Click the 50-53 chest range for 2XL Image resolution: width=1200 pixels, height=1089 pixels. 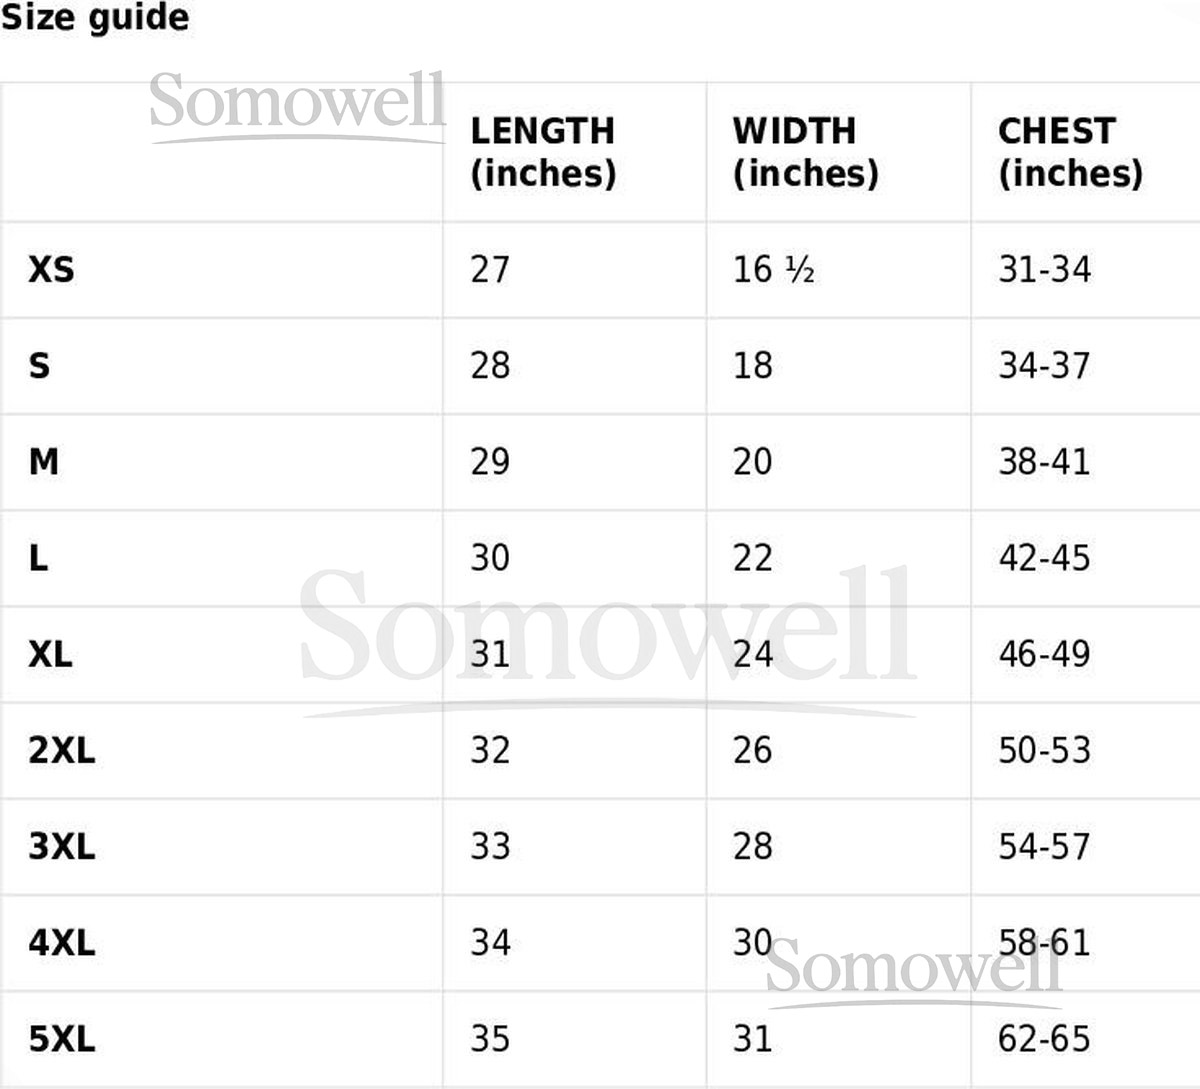1044,750
